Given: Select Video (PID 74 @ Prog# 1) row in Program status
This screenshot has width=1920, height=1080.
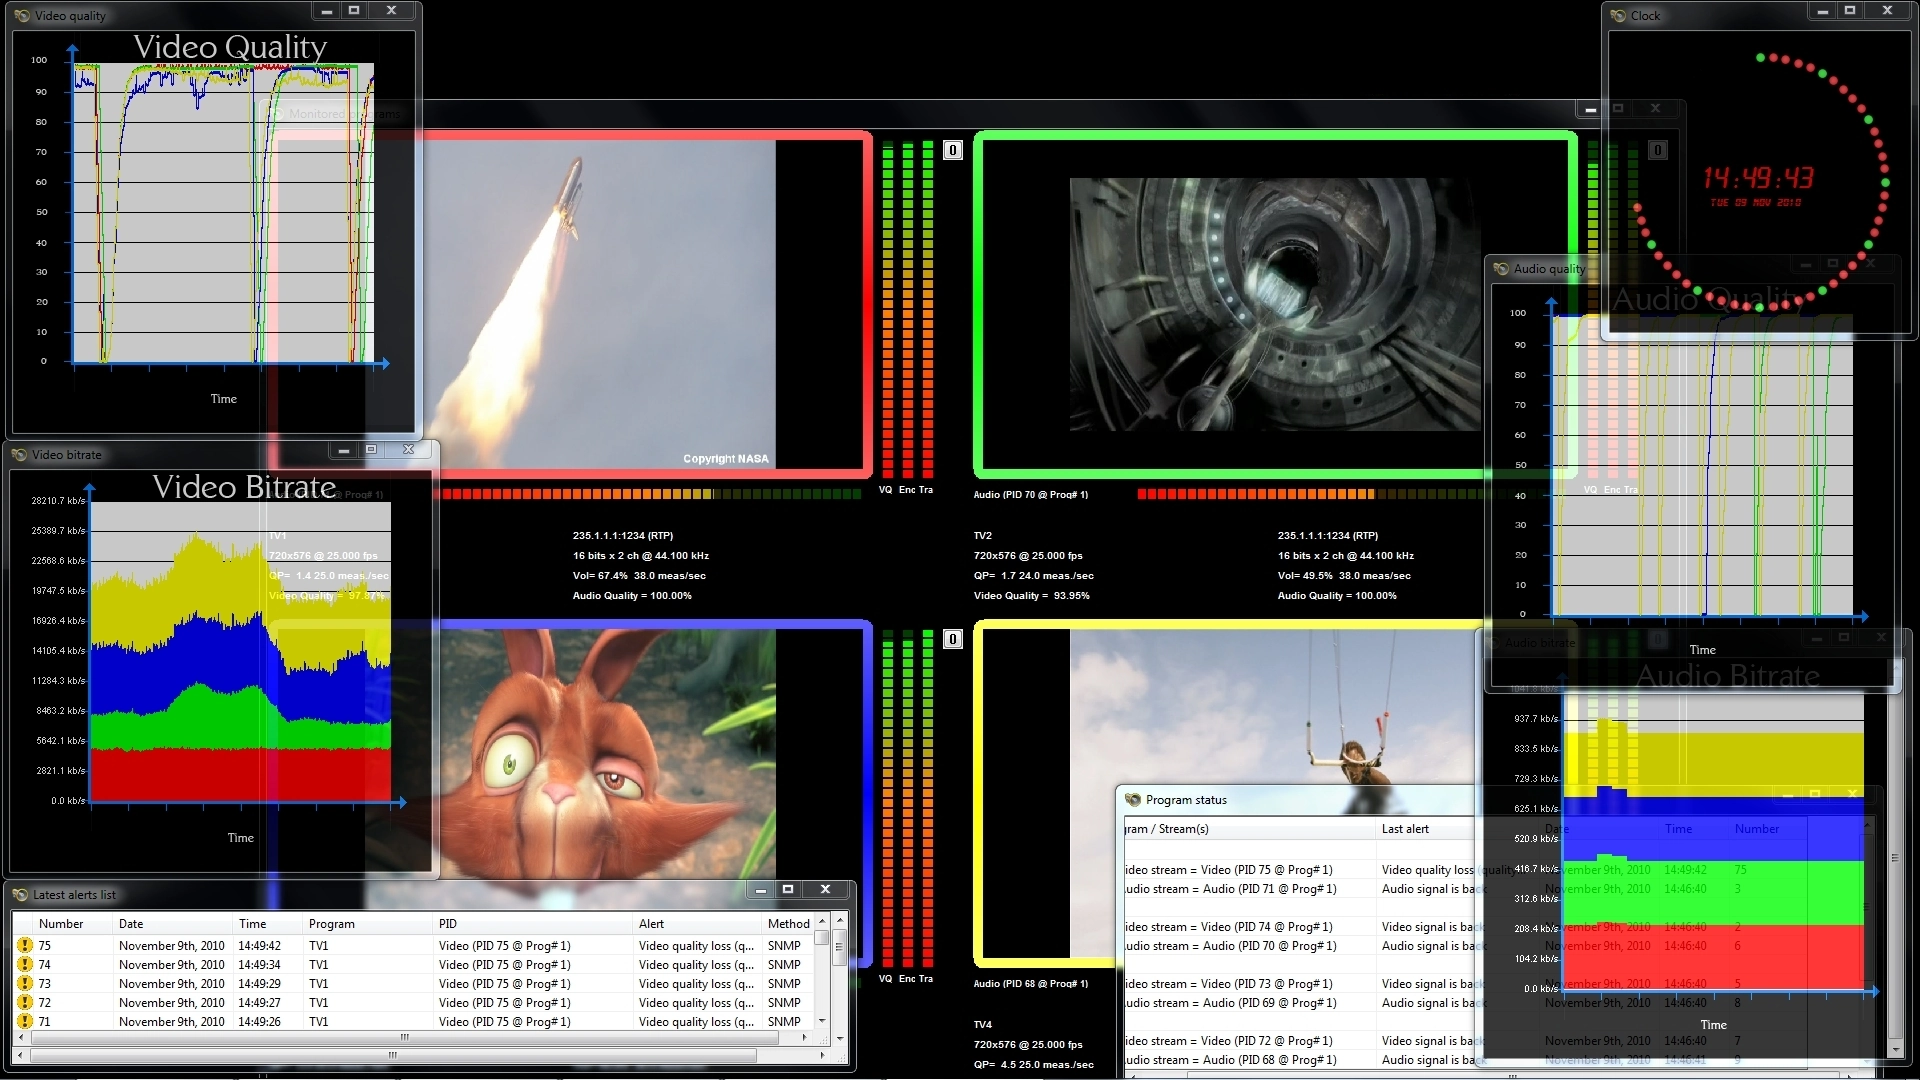Looking at the screenshot, I should click(1300, 927).
